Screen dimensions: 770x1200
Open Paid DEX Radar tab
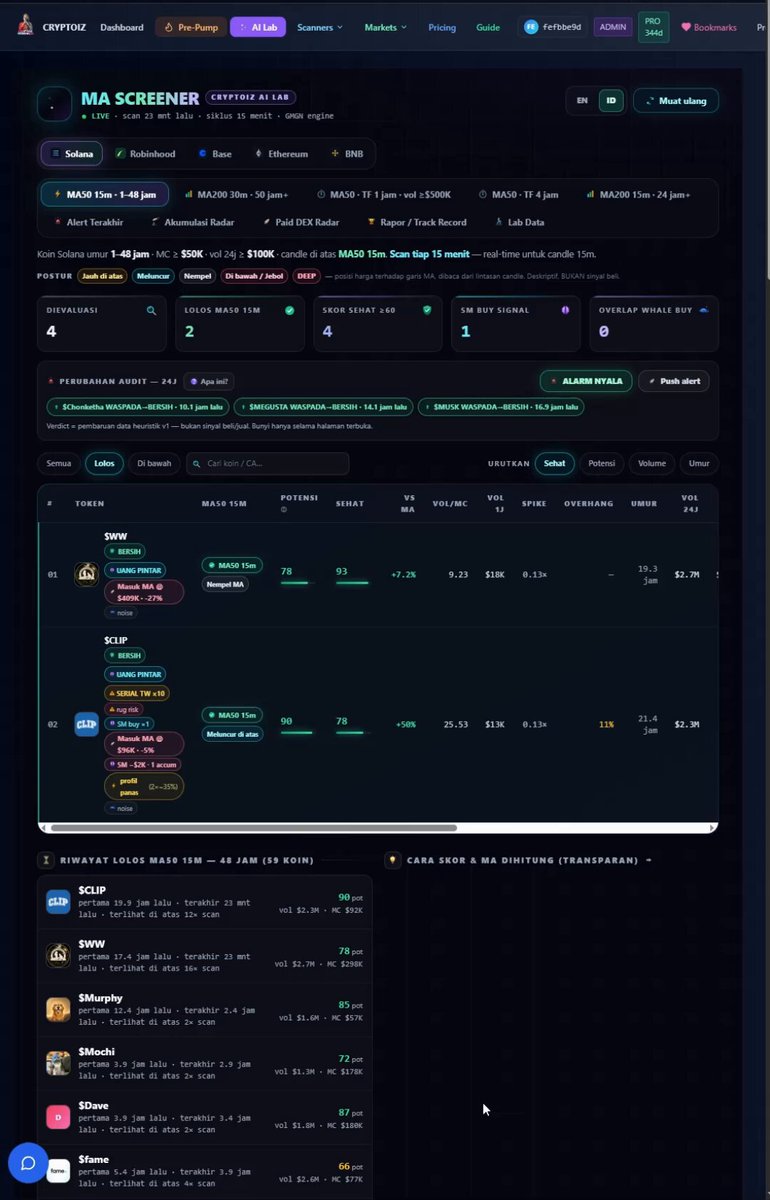(x=300, y=222)
